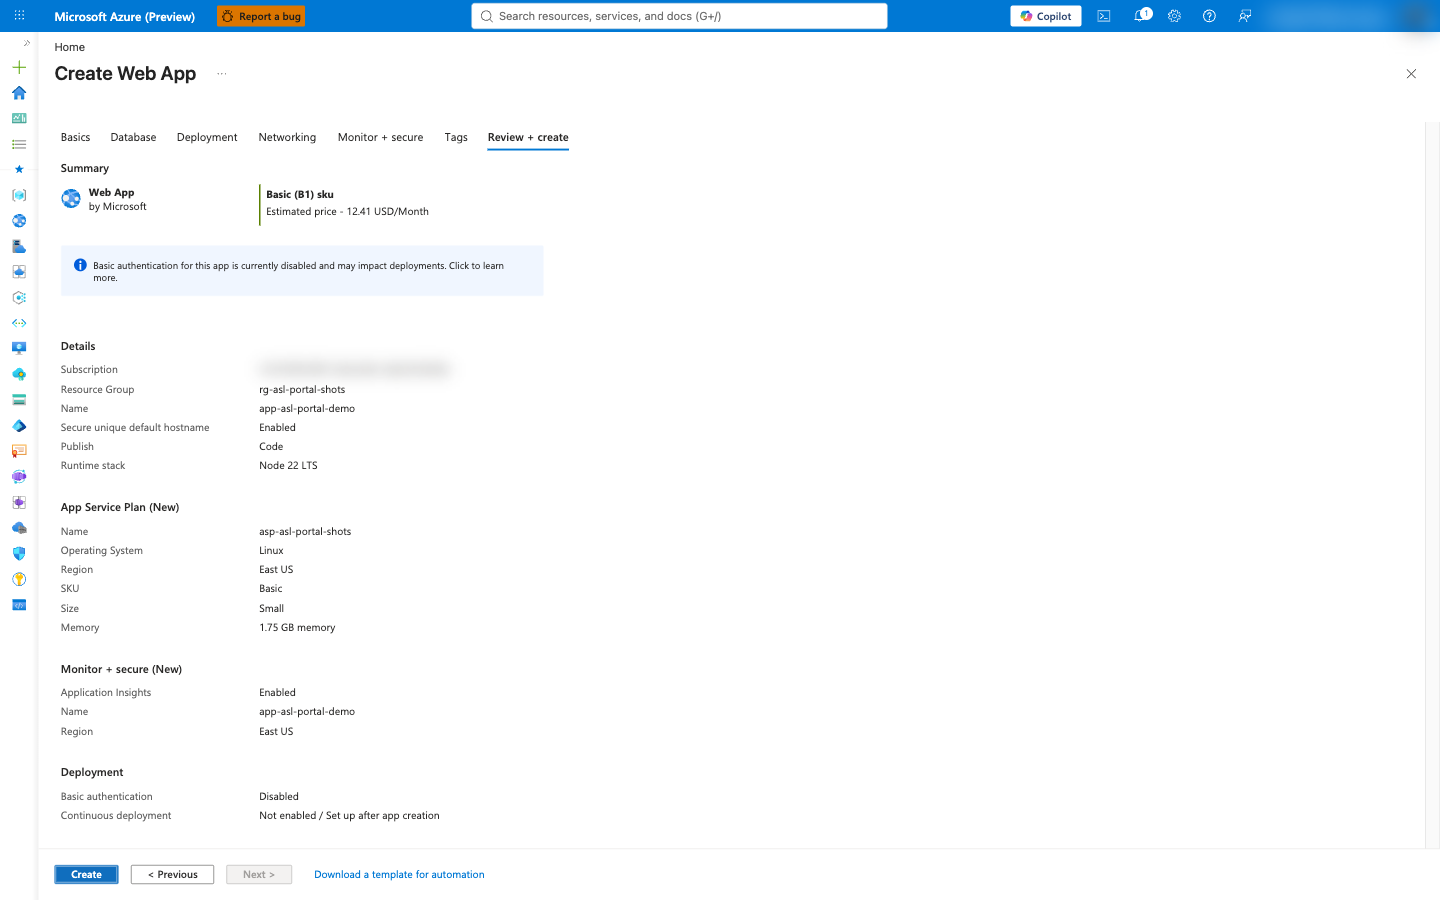
Task: Click the memory value 1.75 GB memory
Action: [x=297, y=627]
